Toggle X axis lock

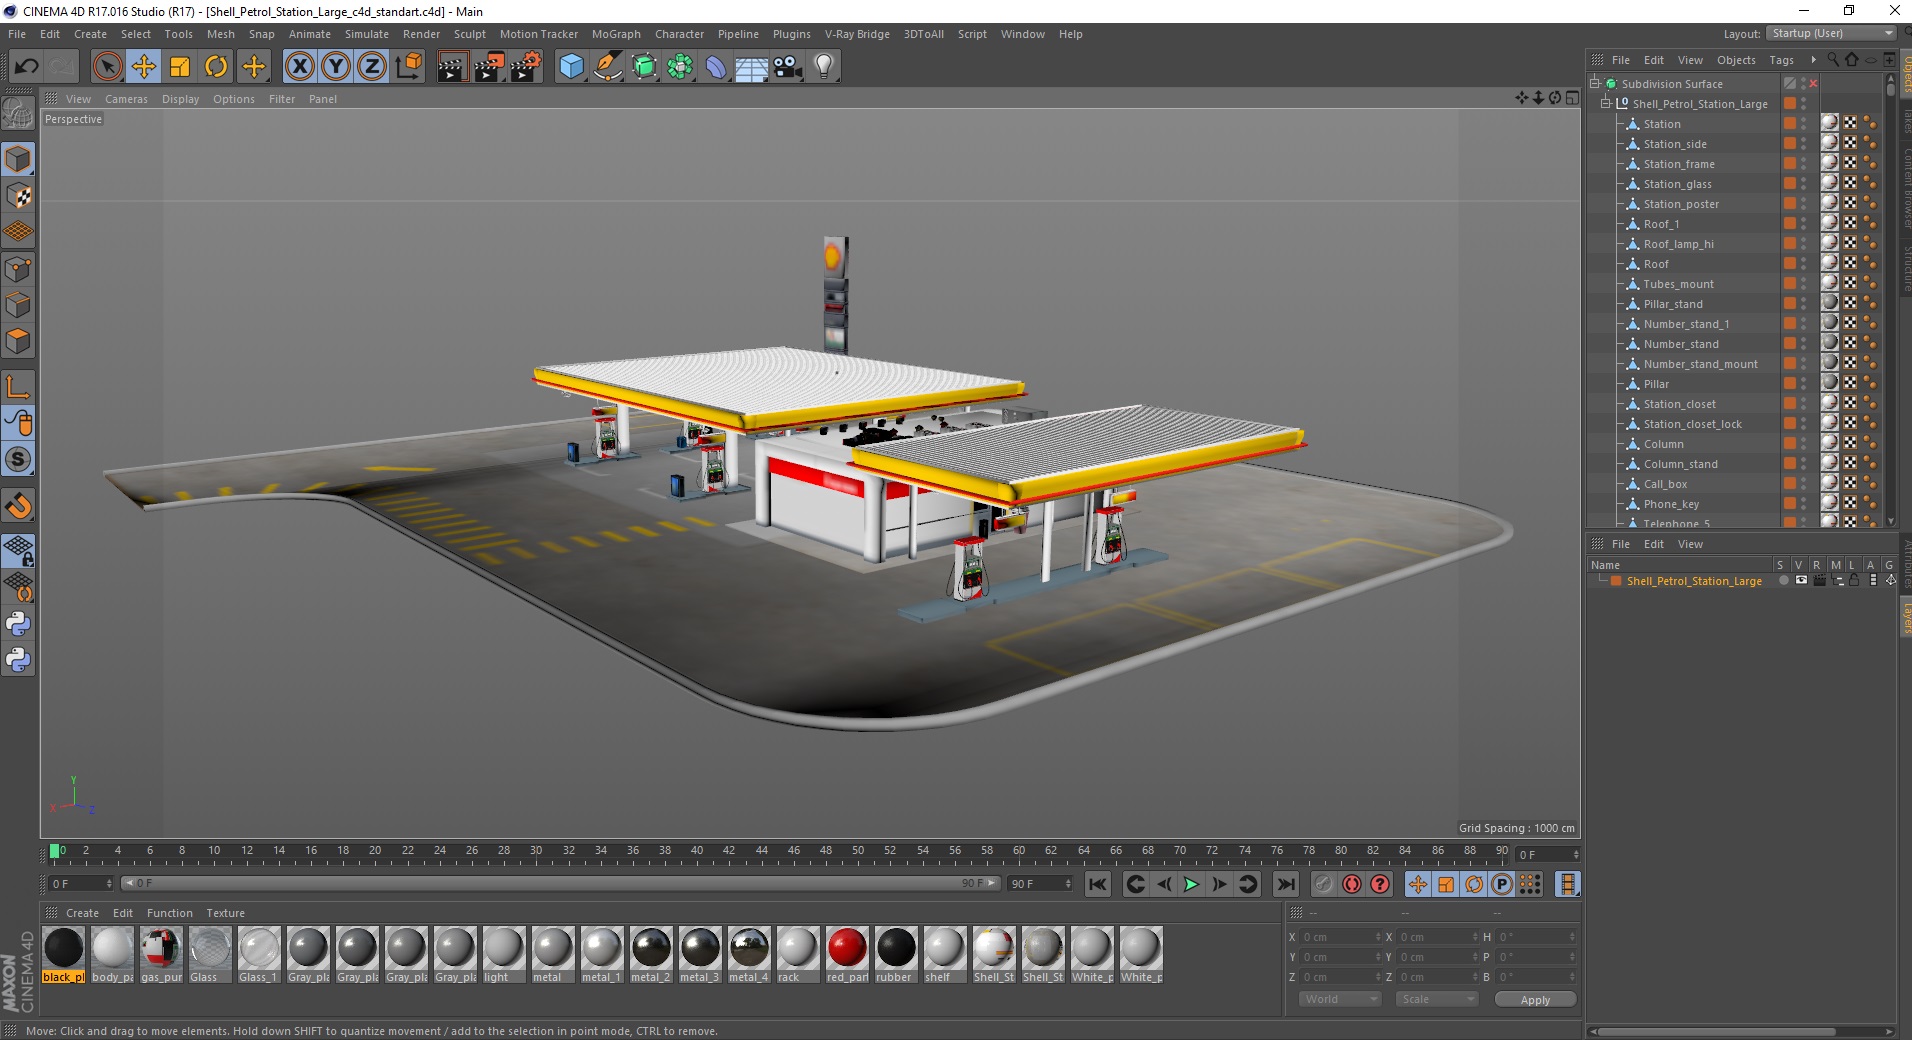point(299,67)
